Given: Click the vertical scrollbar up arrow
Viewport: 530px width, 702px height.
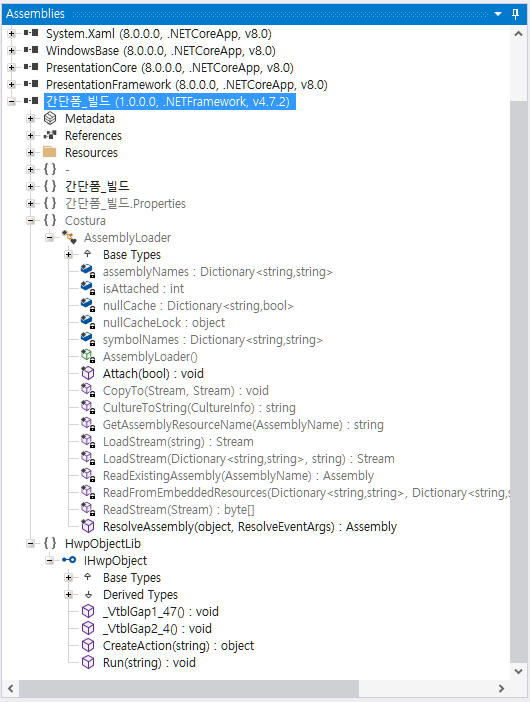Looking at the screenshot, I should click(518, 34).
